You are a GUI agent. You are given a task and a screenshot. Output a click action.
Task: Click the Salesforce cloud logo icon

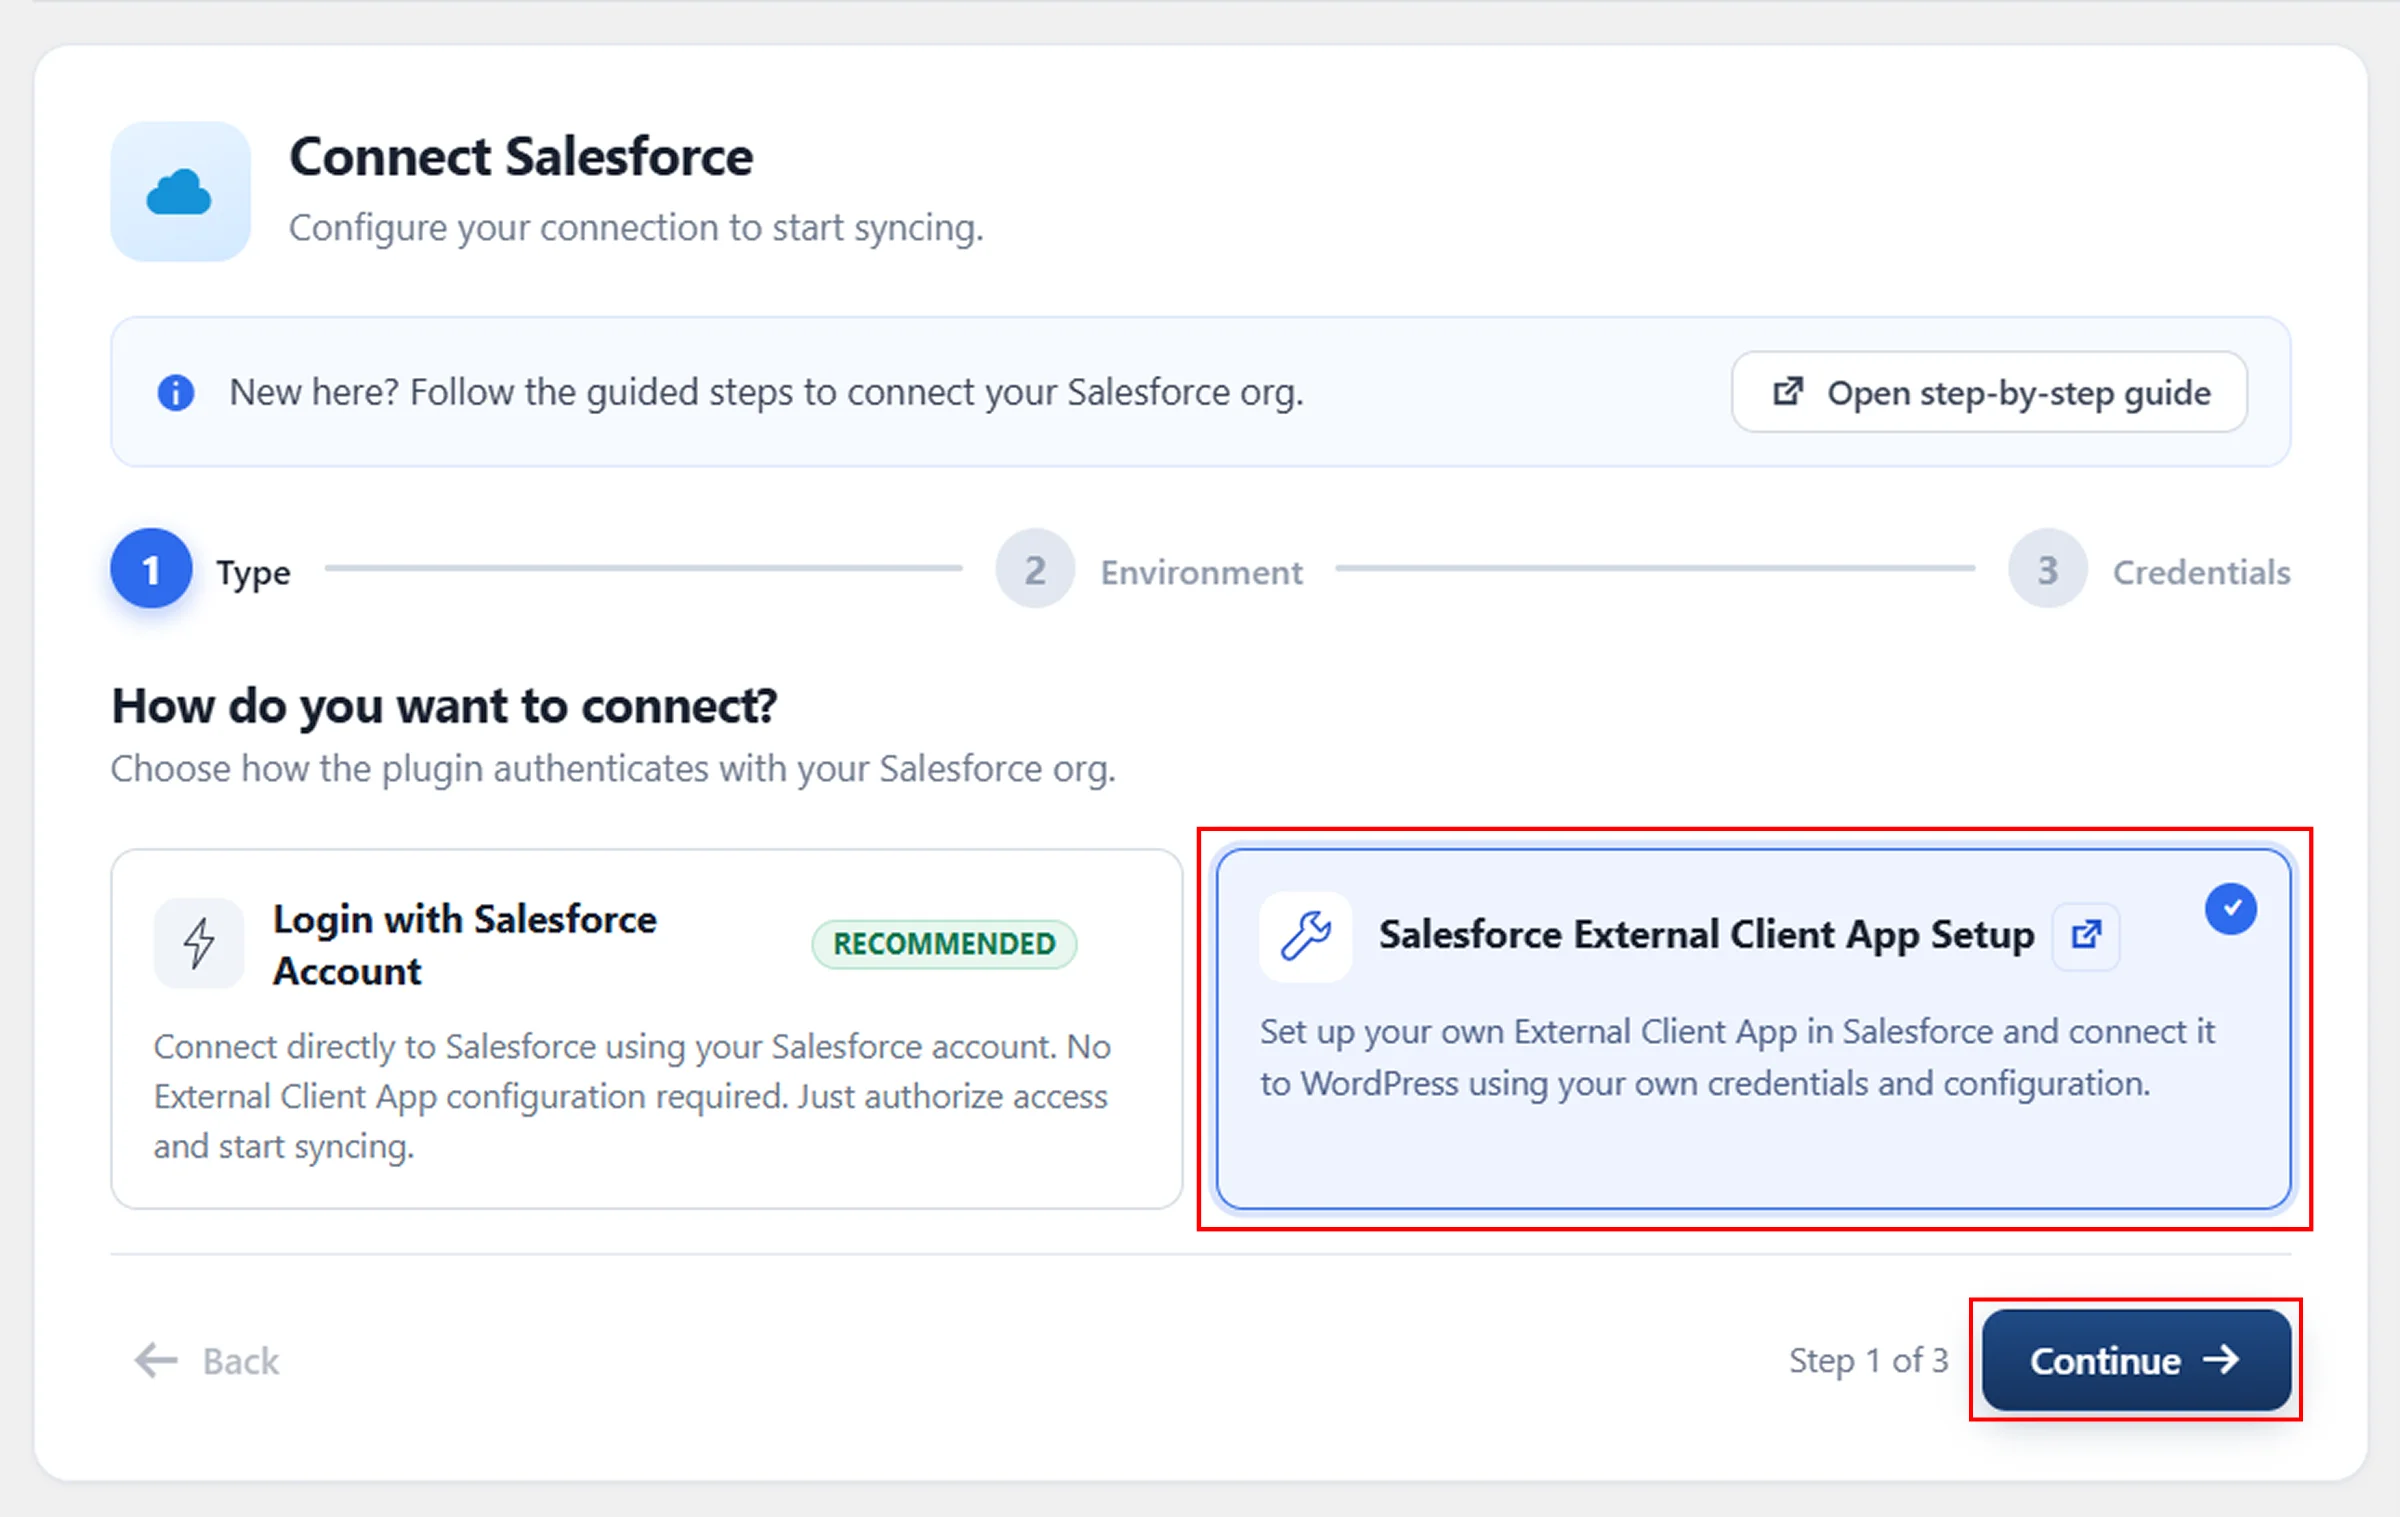click(180, 192)
